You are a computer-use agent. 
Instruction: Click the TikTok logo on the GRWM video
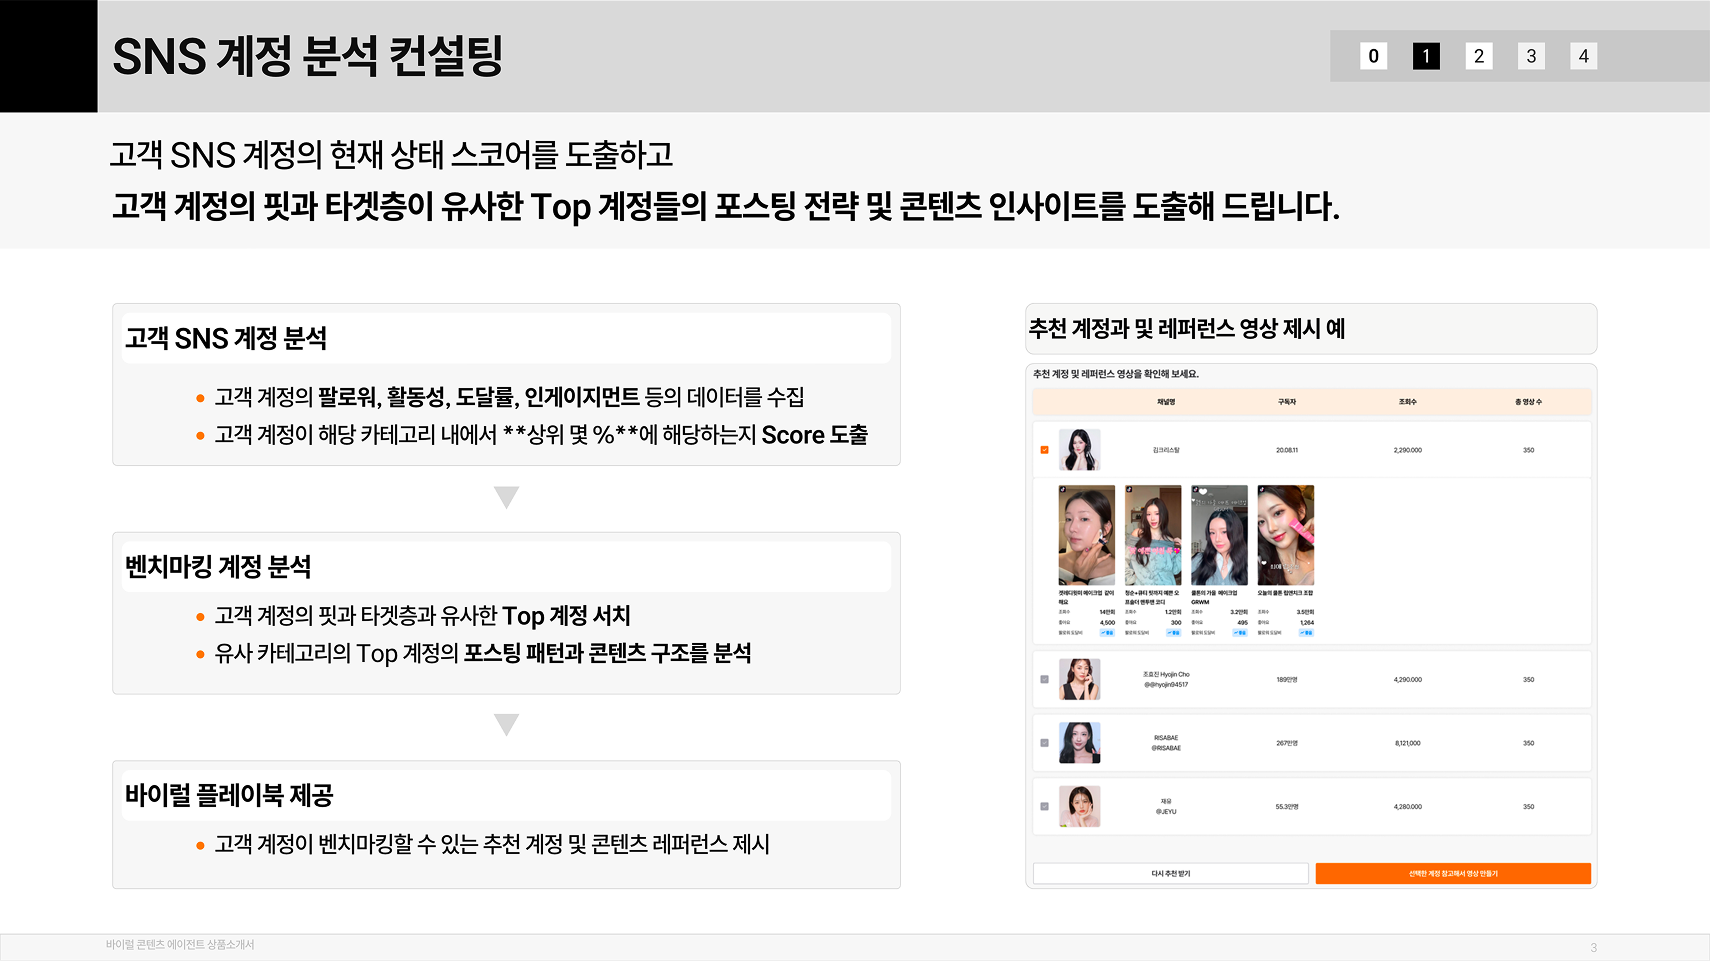(x=1196, y=489)
